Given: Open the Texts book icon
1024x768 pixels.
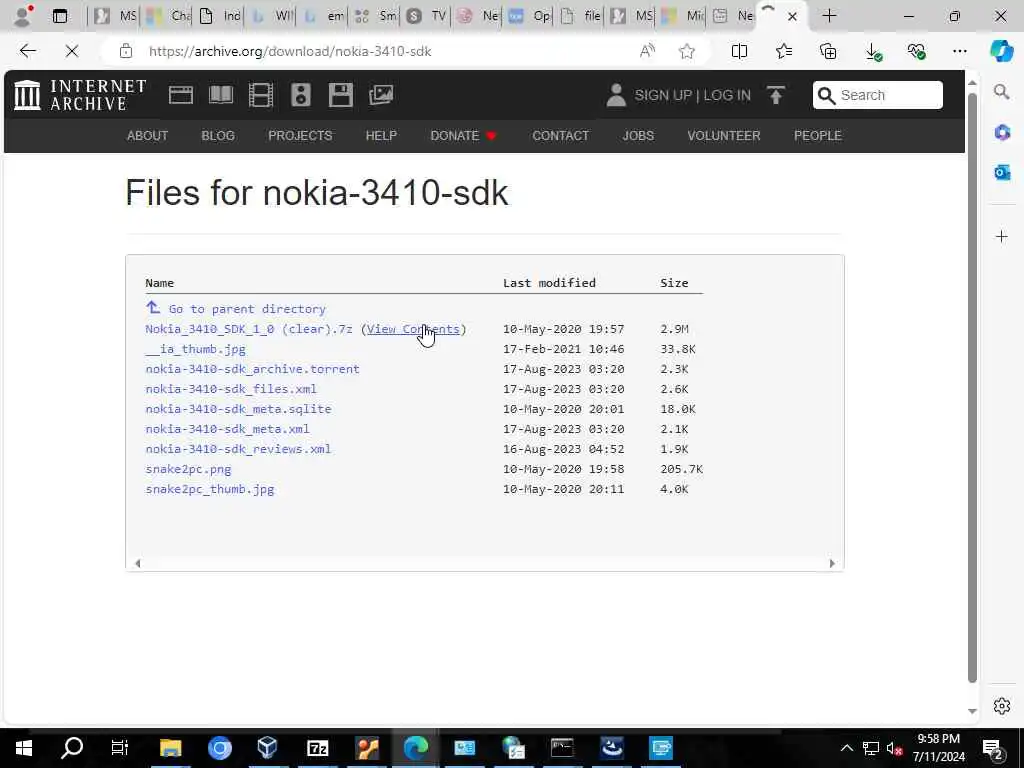Looking at the screenshot, I should click(x=221, y=95).
